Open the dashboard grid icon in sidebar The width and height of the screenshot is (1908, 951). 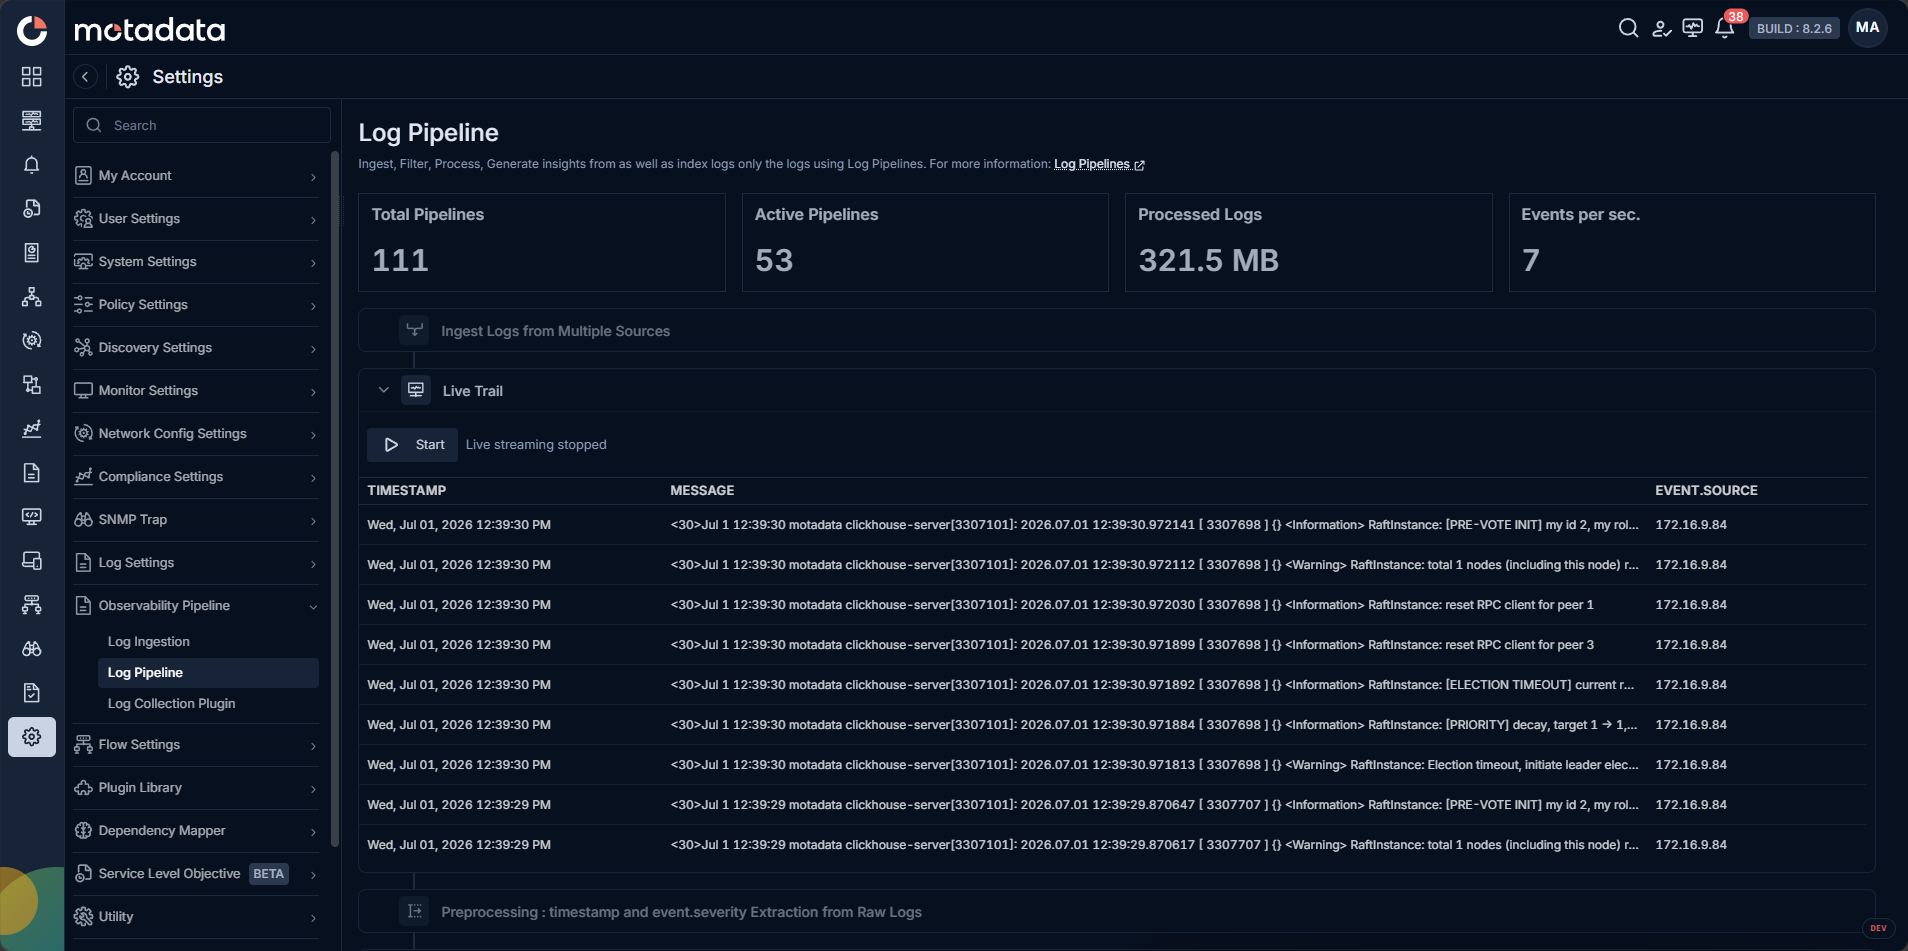point(32,77)
